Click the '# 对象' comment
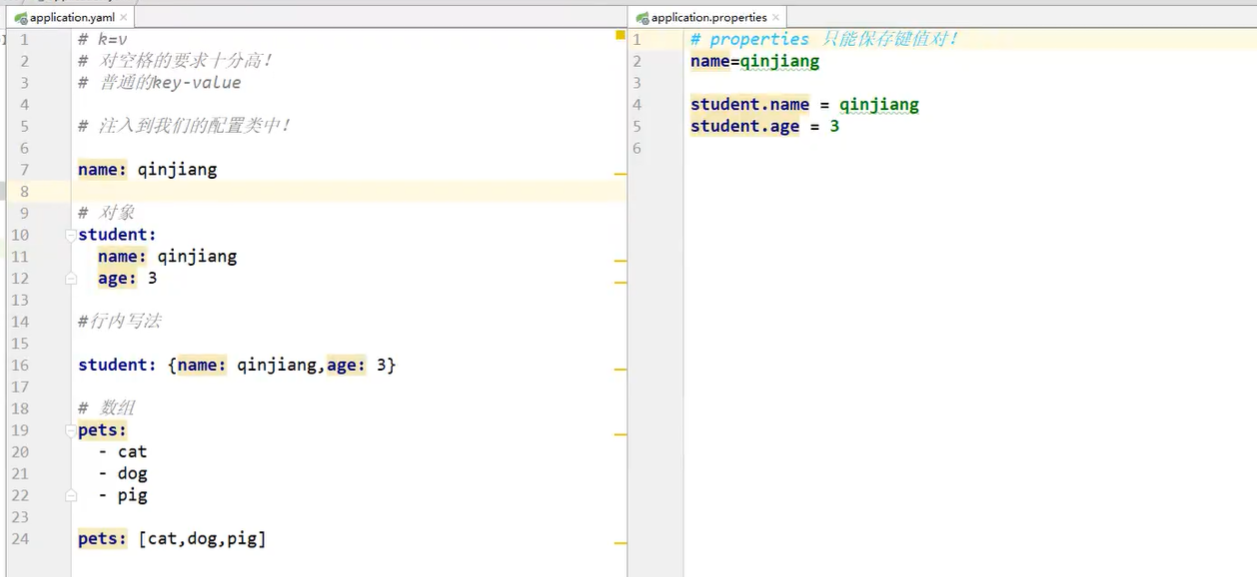 point(106,213)
